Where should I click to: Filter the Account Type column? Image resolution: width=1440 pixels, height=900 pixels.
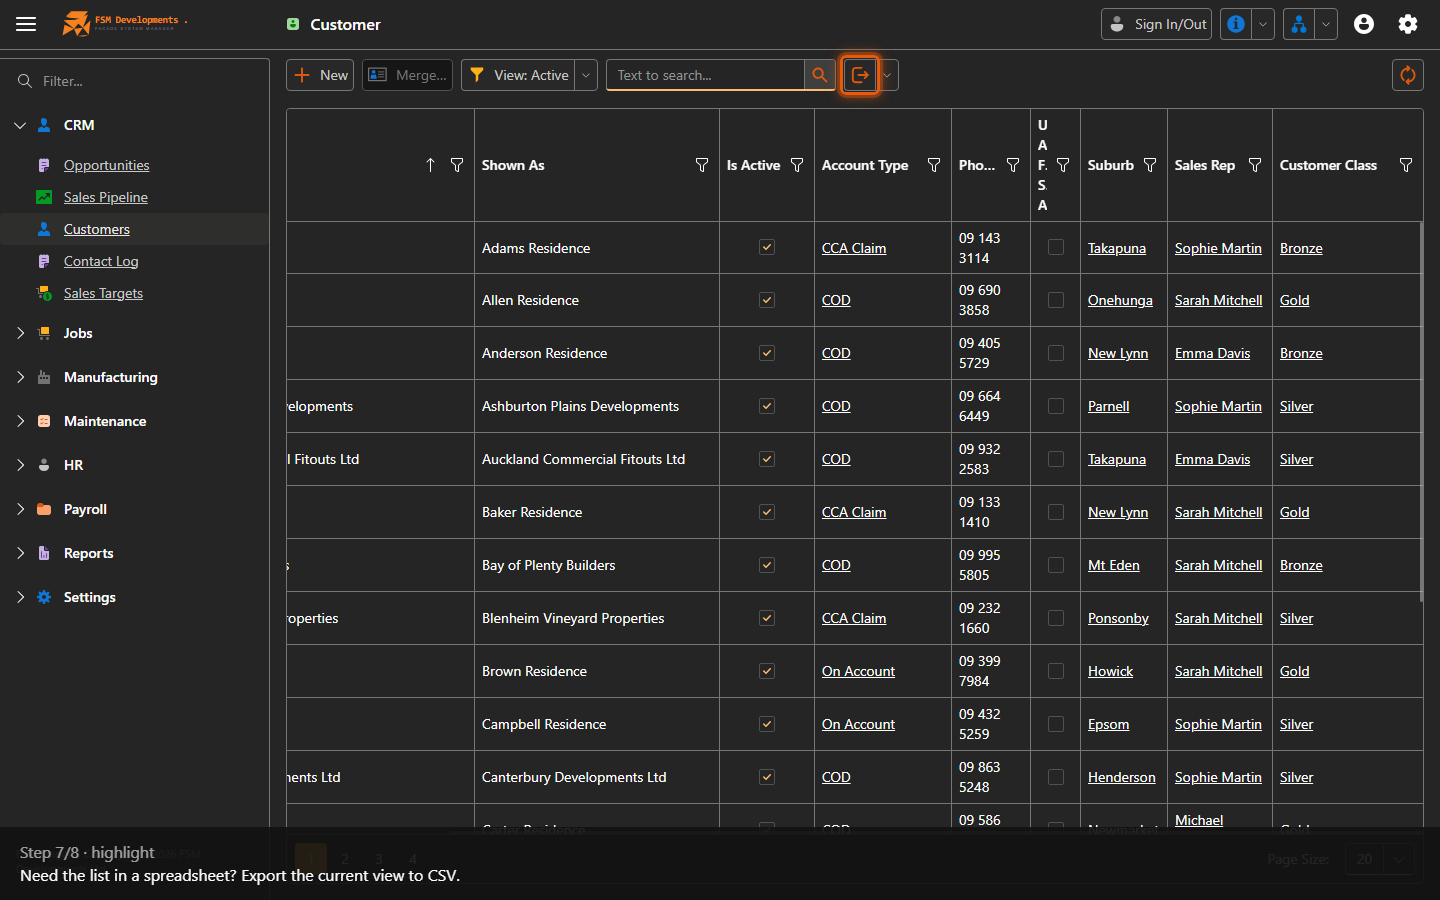[x=934, y=165]
